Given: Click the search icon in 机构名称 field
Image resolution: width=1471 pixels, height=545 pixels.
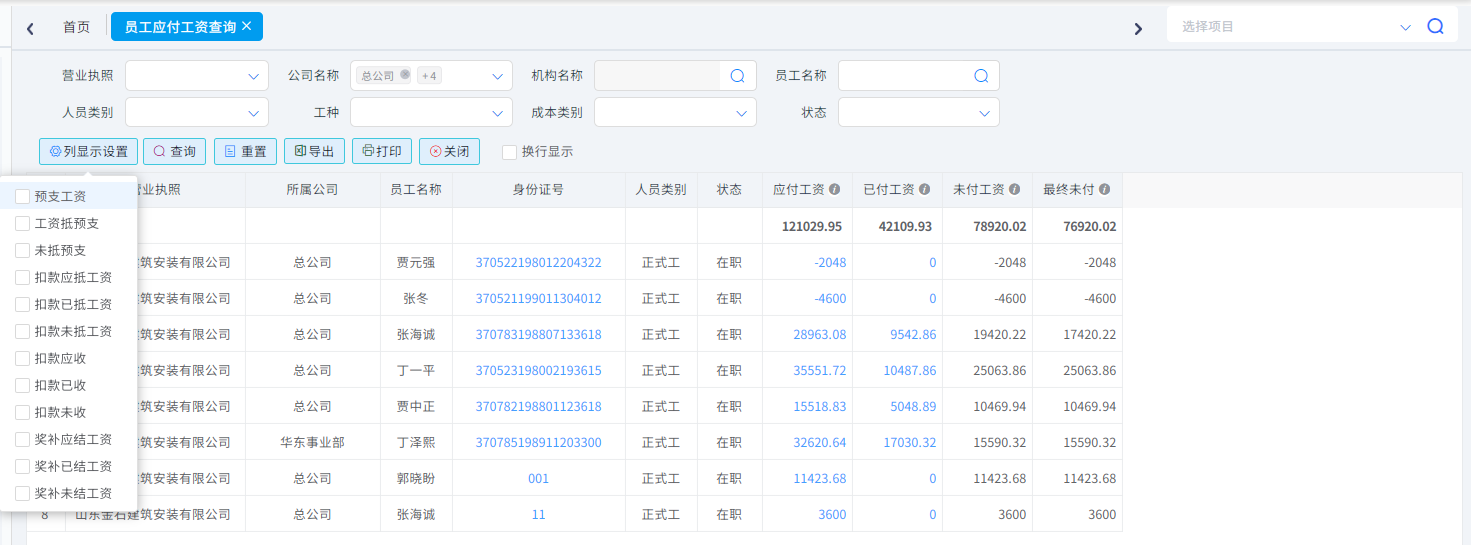Looking at the screenshot, I should pos(737,76).
